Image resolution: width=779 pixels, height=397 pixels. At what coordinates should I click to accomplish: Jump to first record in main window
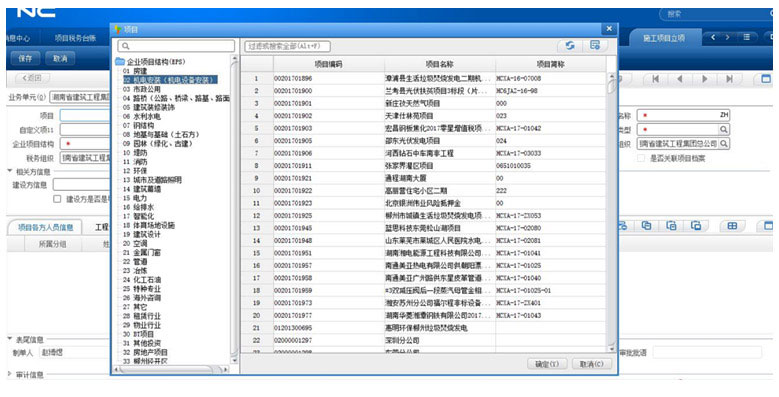(655, 79)
